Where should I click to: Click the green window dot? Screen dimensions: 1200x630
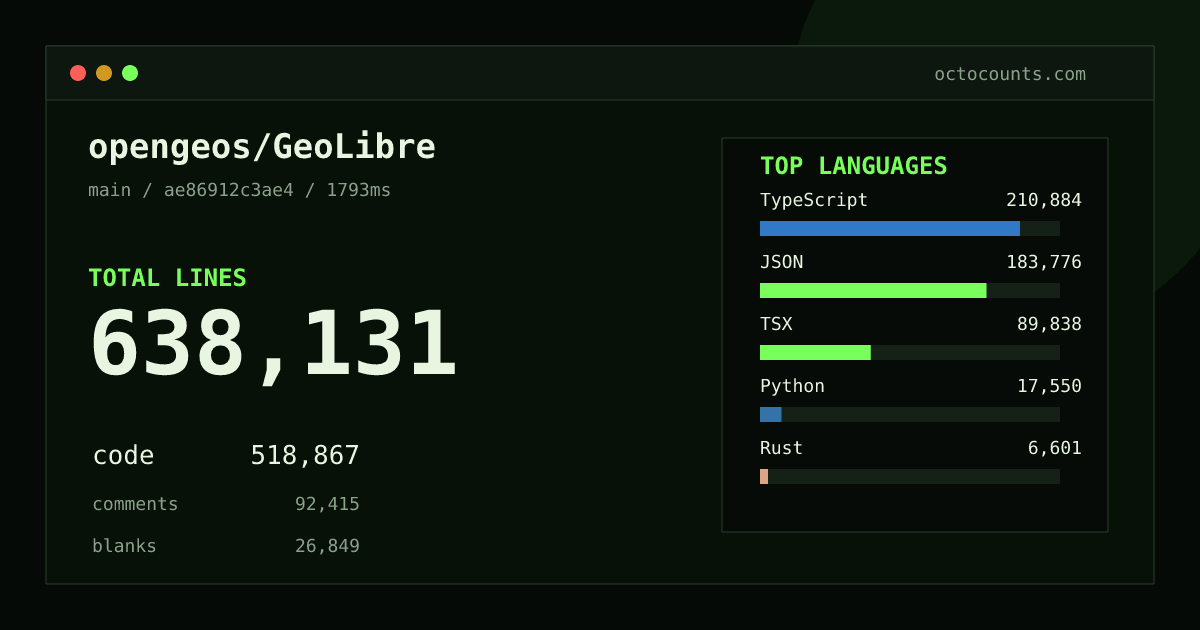tap(130, 73)
